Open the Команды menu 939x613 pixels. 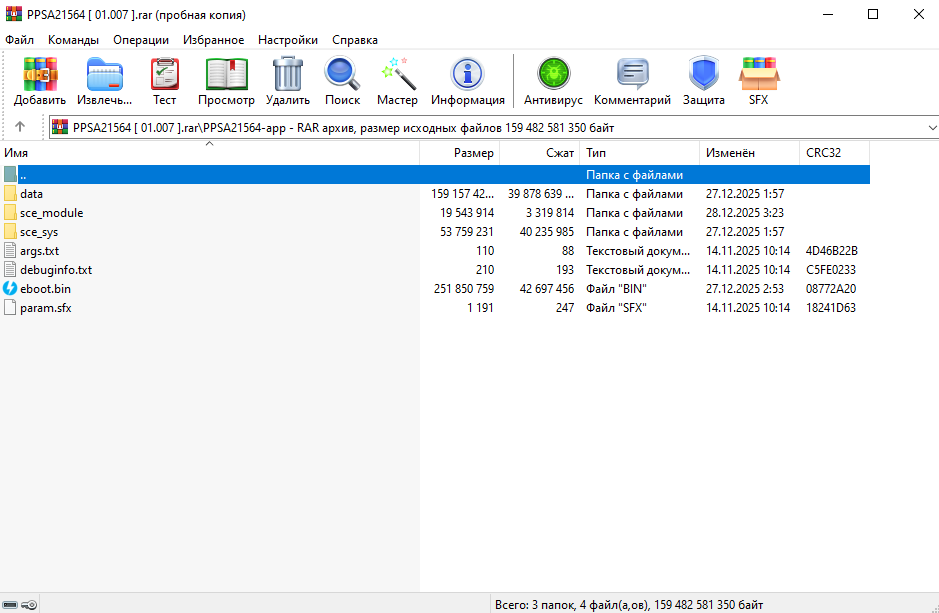73,40
